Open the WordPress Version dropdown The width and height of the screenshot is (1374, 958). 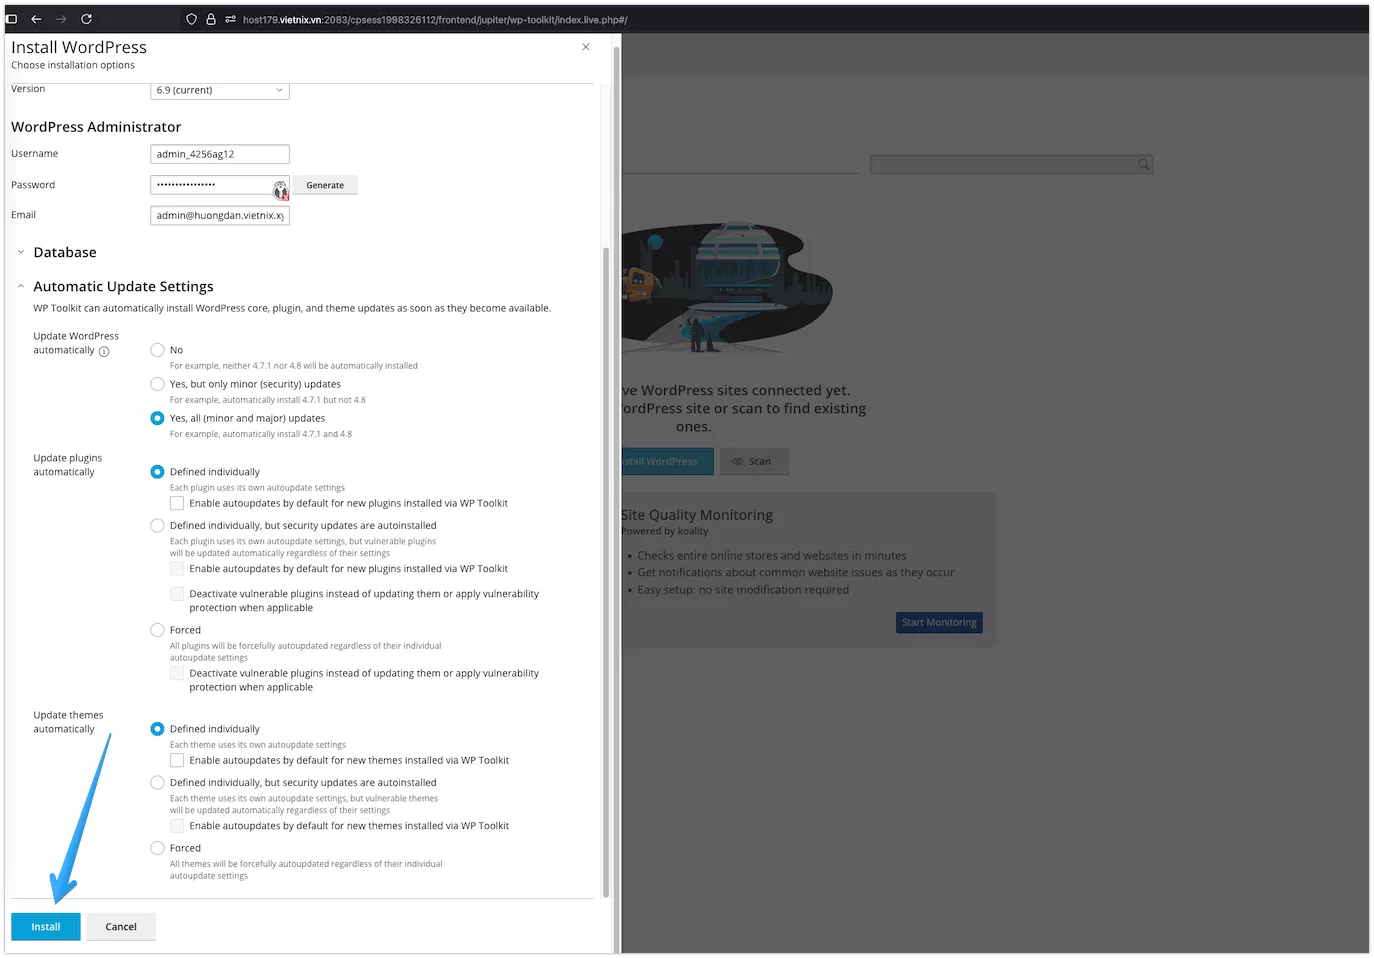pyautogui.click(x=219, y=90)
